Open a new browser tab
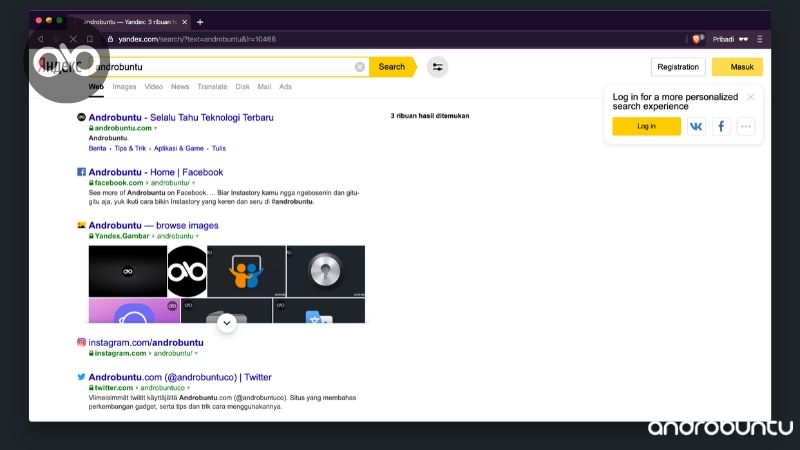 pyautogui.click(x=200, y=22)
